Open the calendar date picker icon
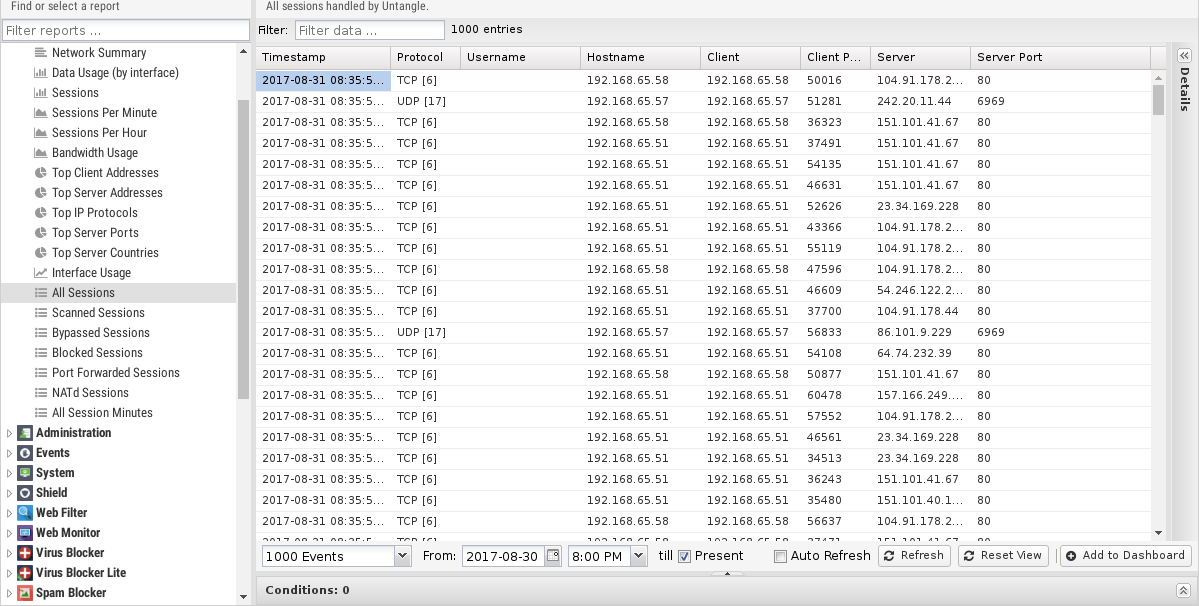Image resolution: width=1199 pixels, height=606 pixels. (x=553, y=556)
